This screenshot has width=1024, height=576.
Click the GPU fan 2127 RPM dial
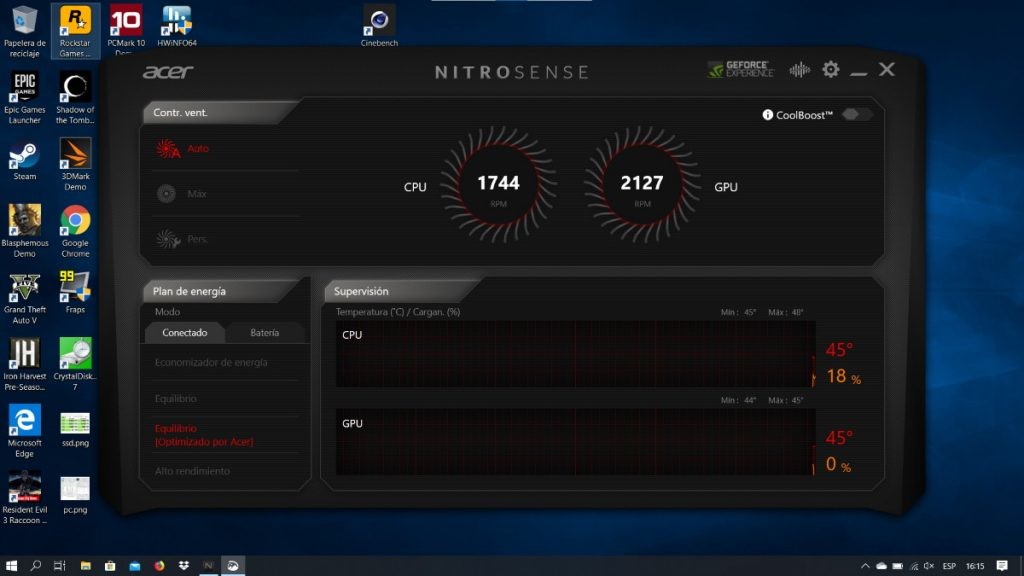[642, 185]
